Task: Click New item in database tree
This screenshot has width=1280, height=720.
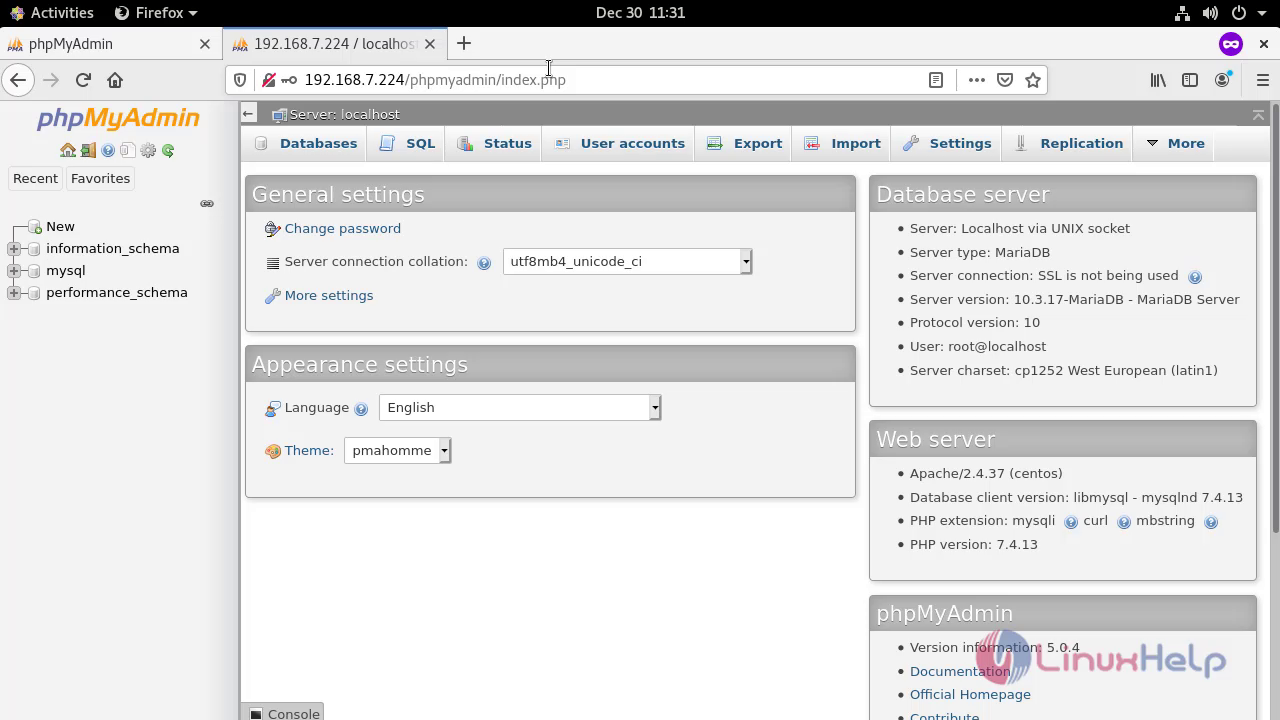Action: (60, 227)
